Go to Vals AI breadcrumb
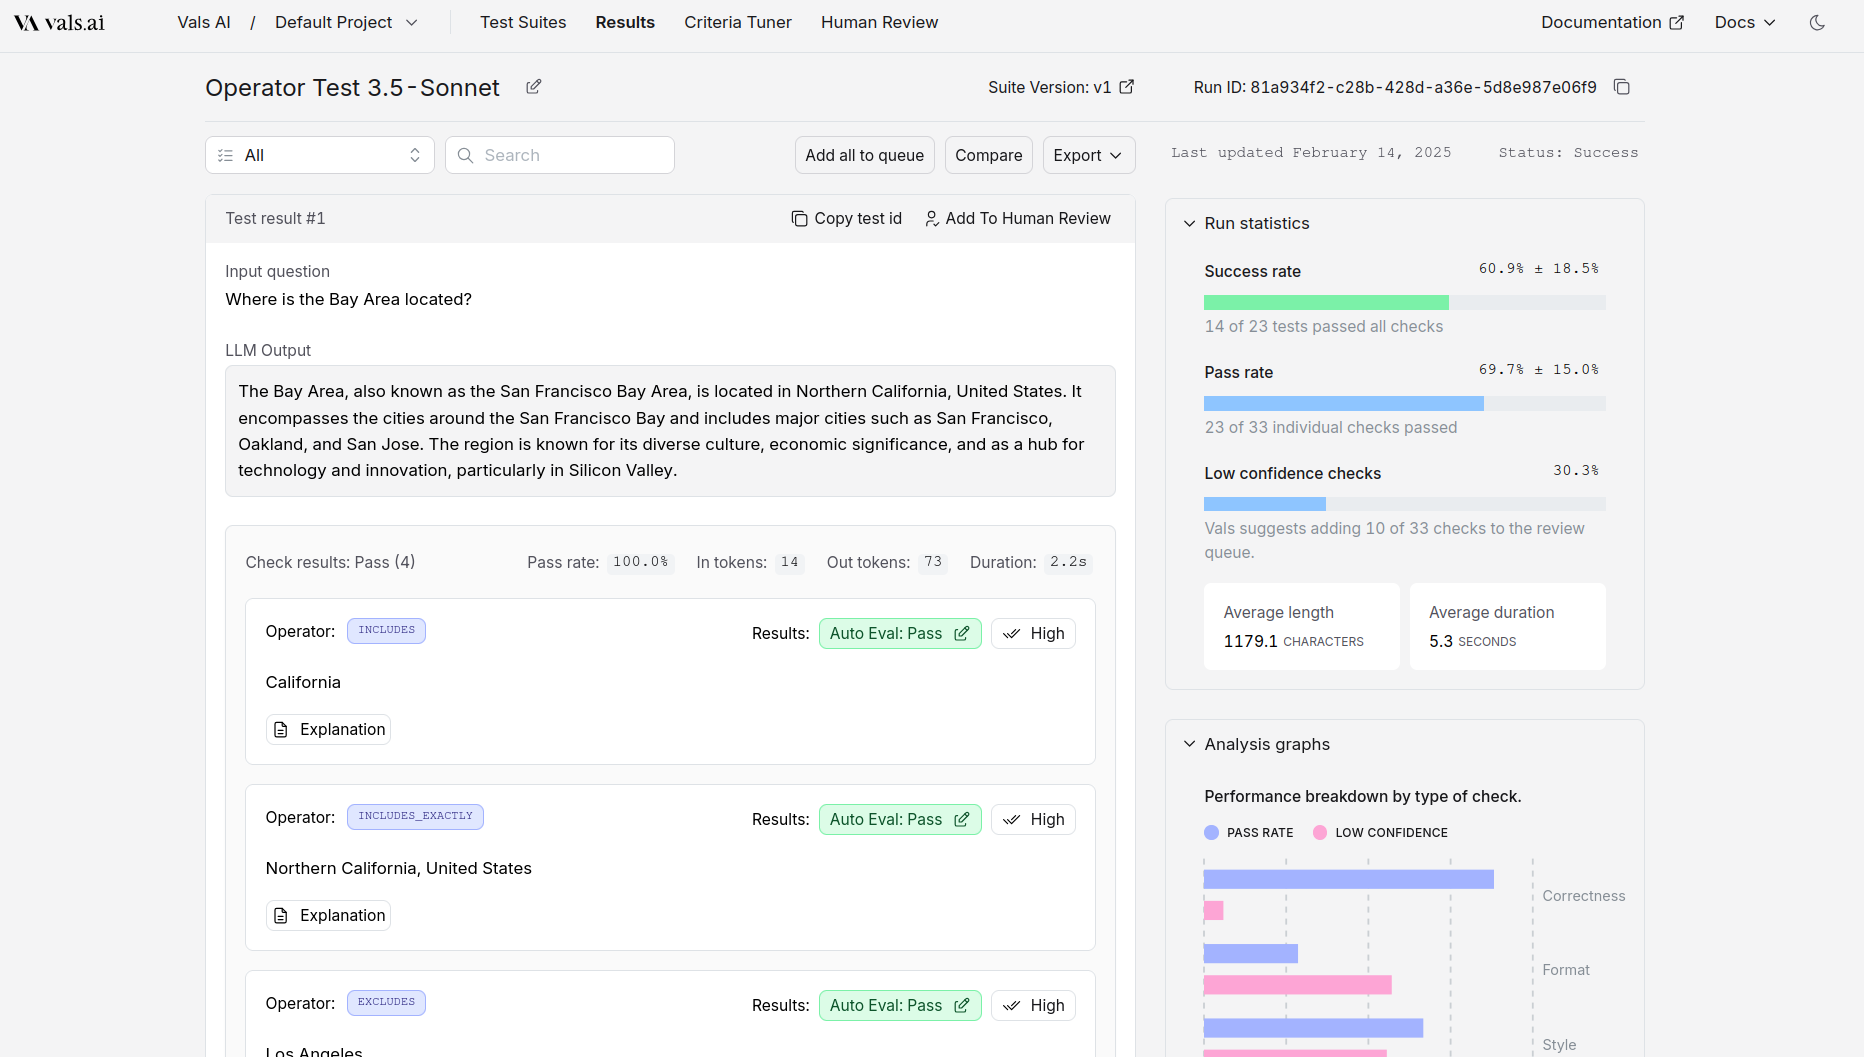Image resolution: width=1864 pixels, height=1057 pixels. coord(204,22)
